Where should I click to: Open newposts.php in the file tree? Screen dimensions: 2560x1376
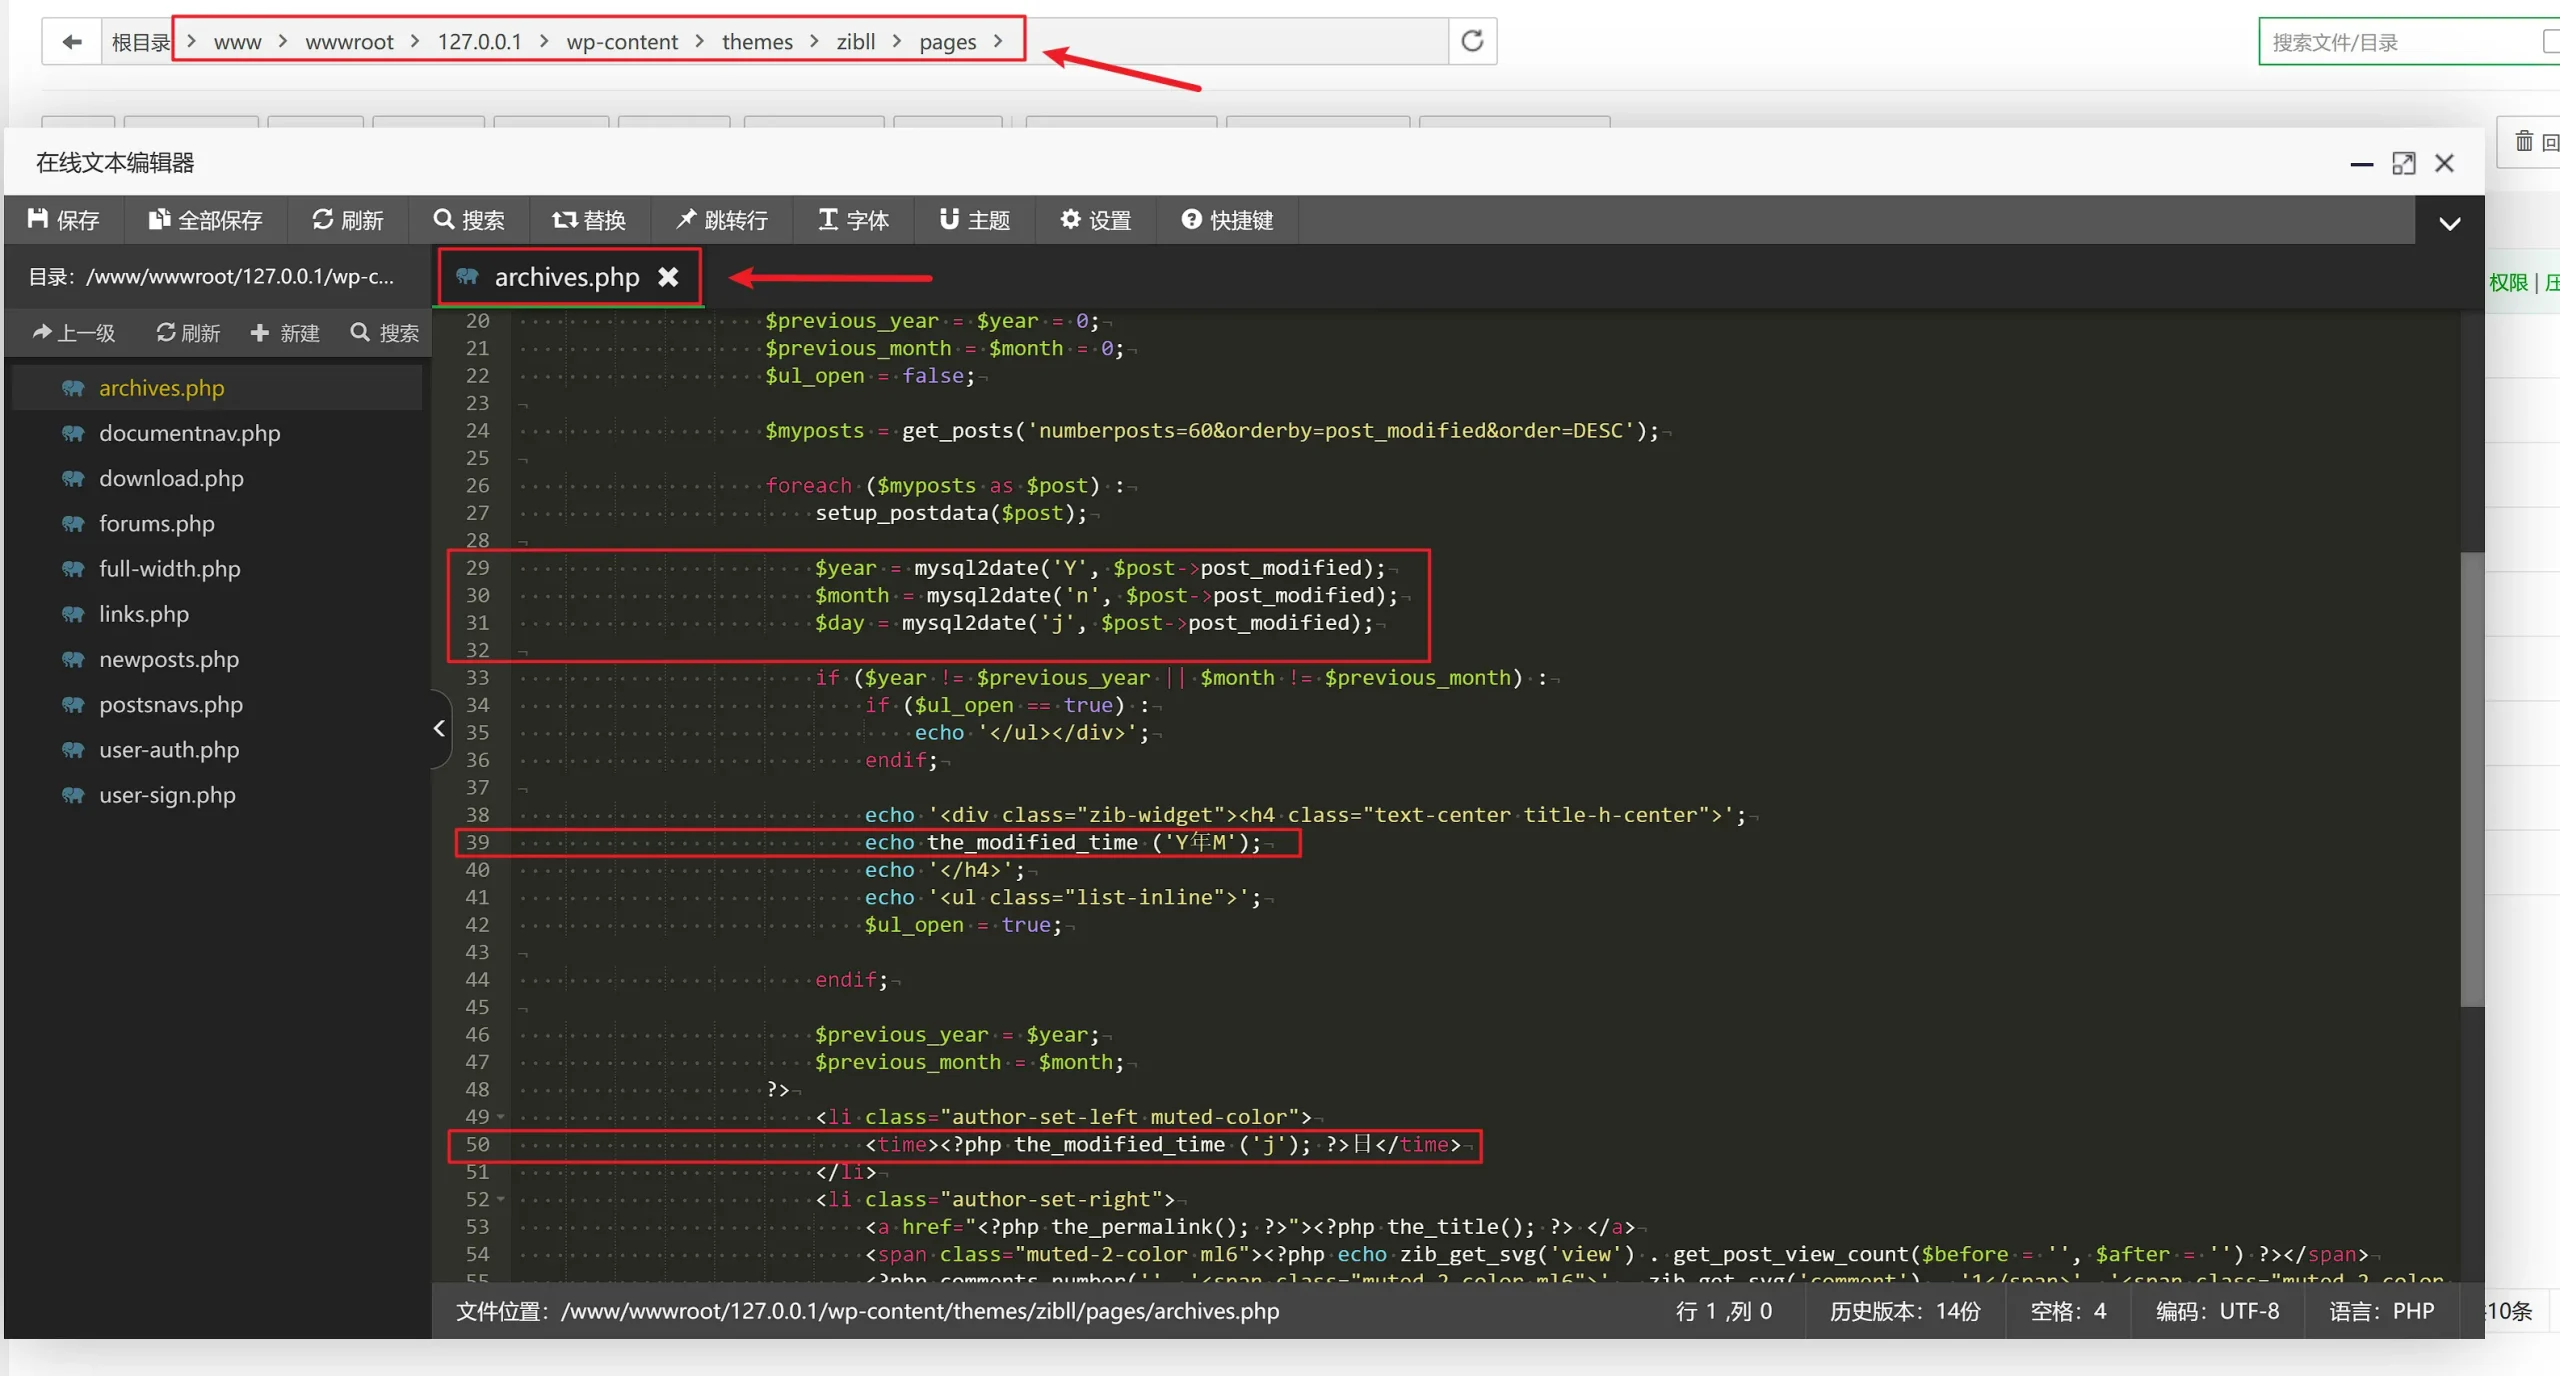point(216,659)
